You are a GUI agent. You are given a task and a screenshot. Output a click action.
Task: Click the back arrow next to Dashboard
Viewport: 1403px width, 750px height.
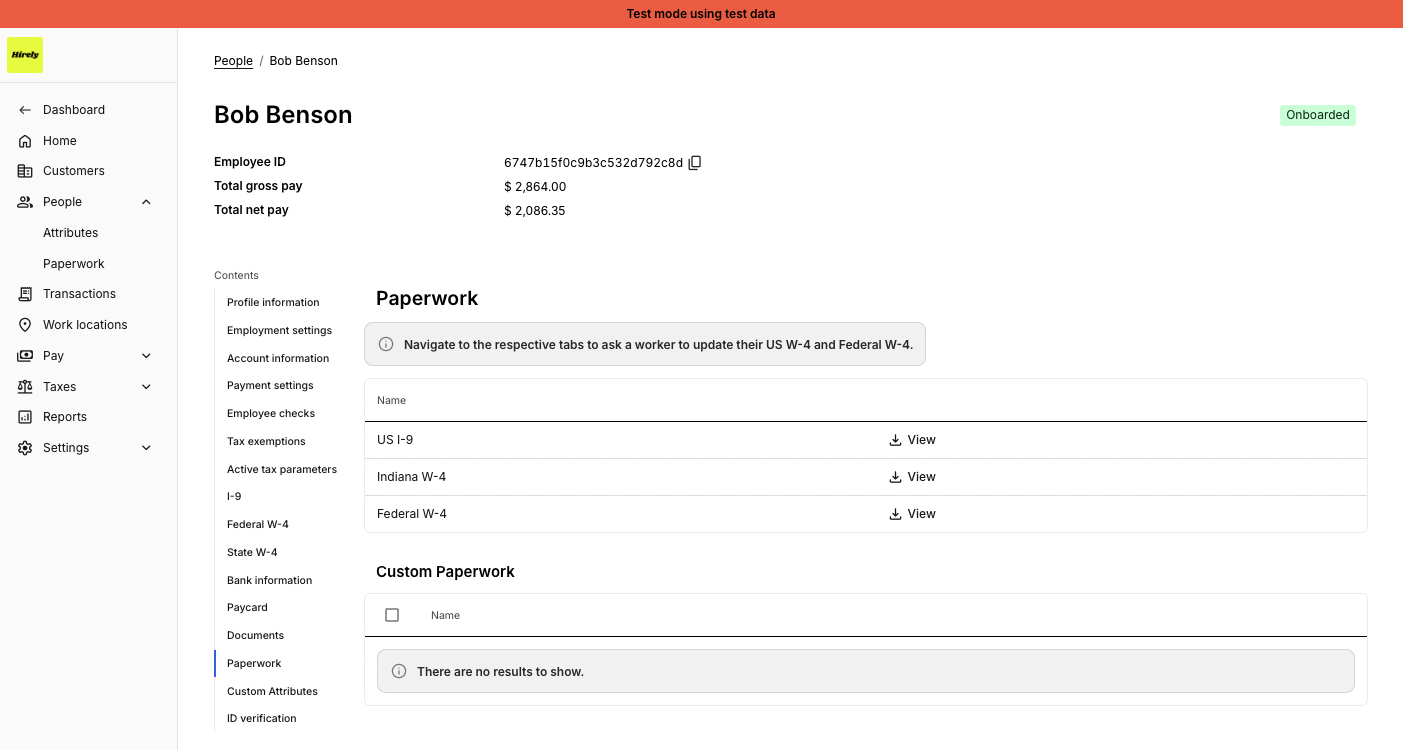coord(25,110)
